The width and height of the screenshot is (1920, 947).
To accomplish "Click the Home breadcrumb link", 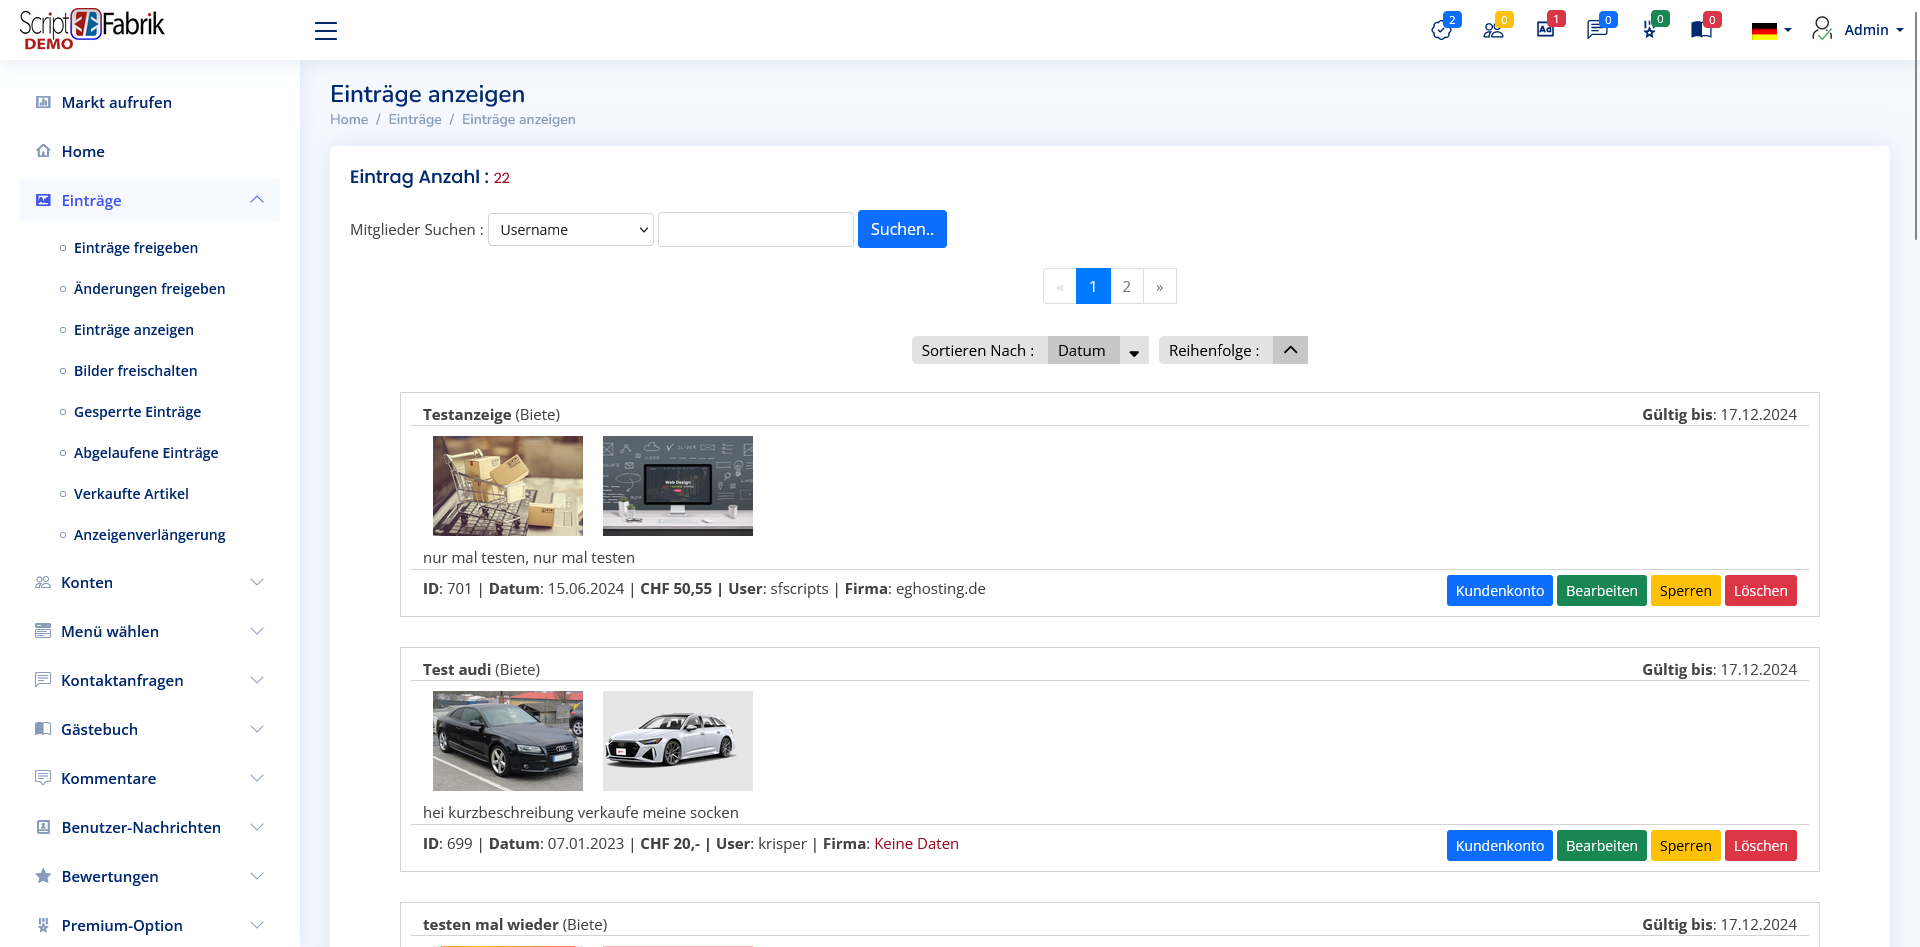I will click(349, 119).
